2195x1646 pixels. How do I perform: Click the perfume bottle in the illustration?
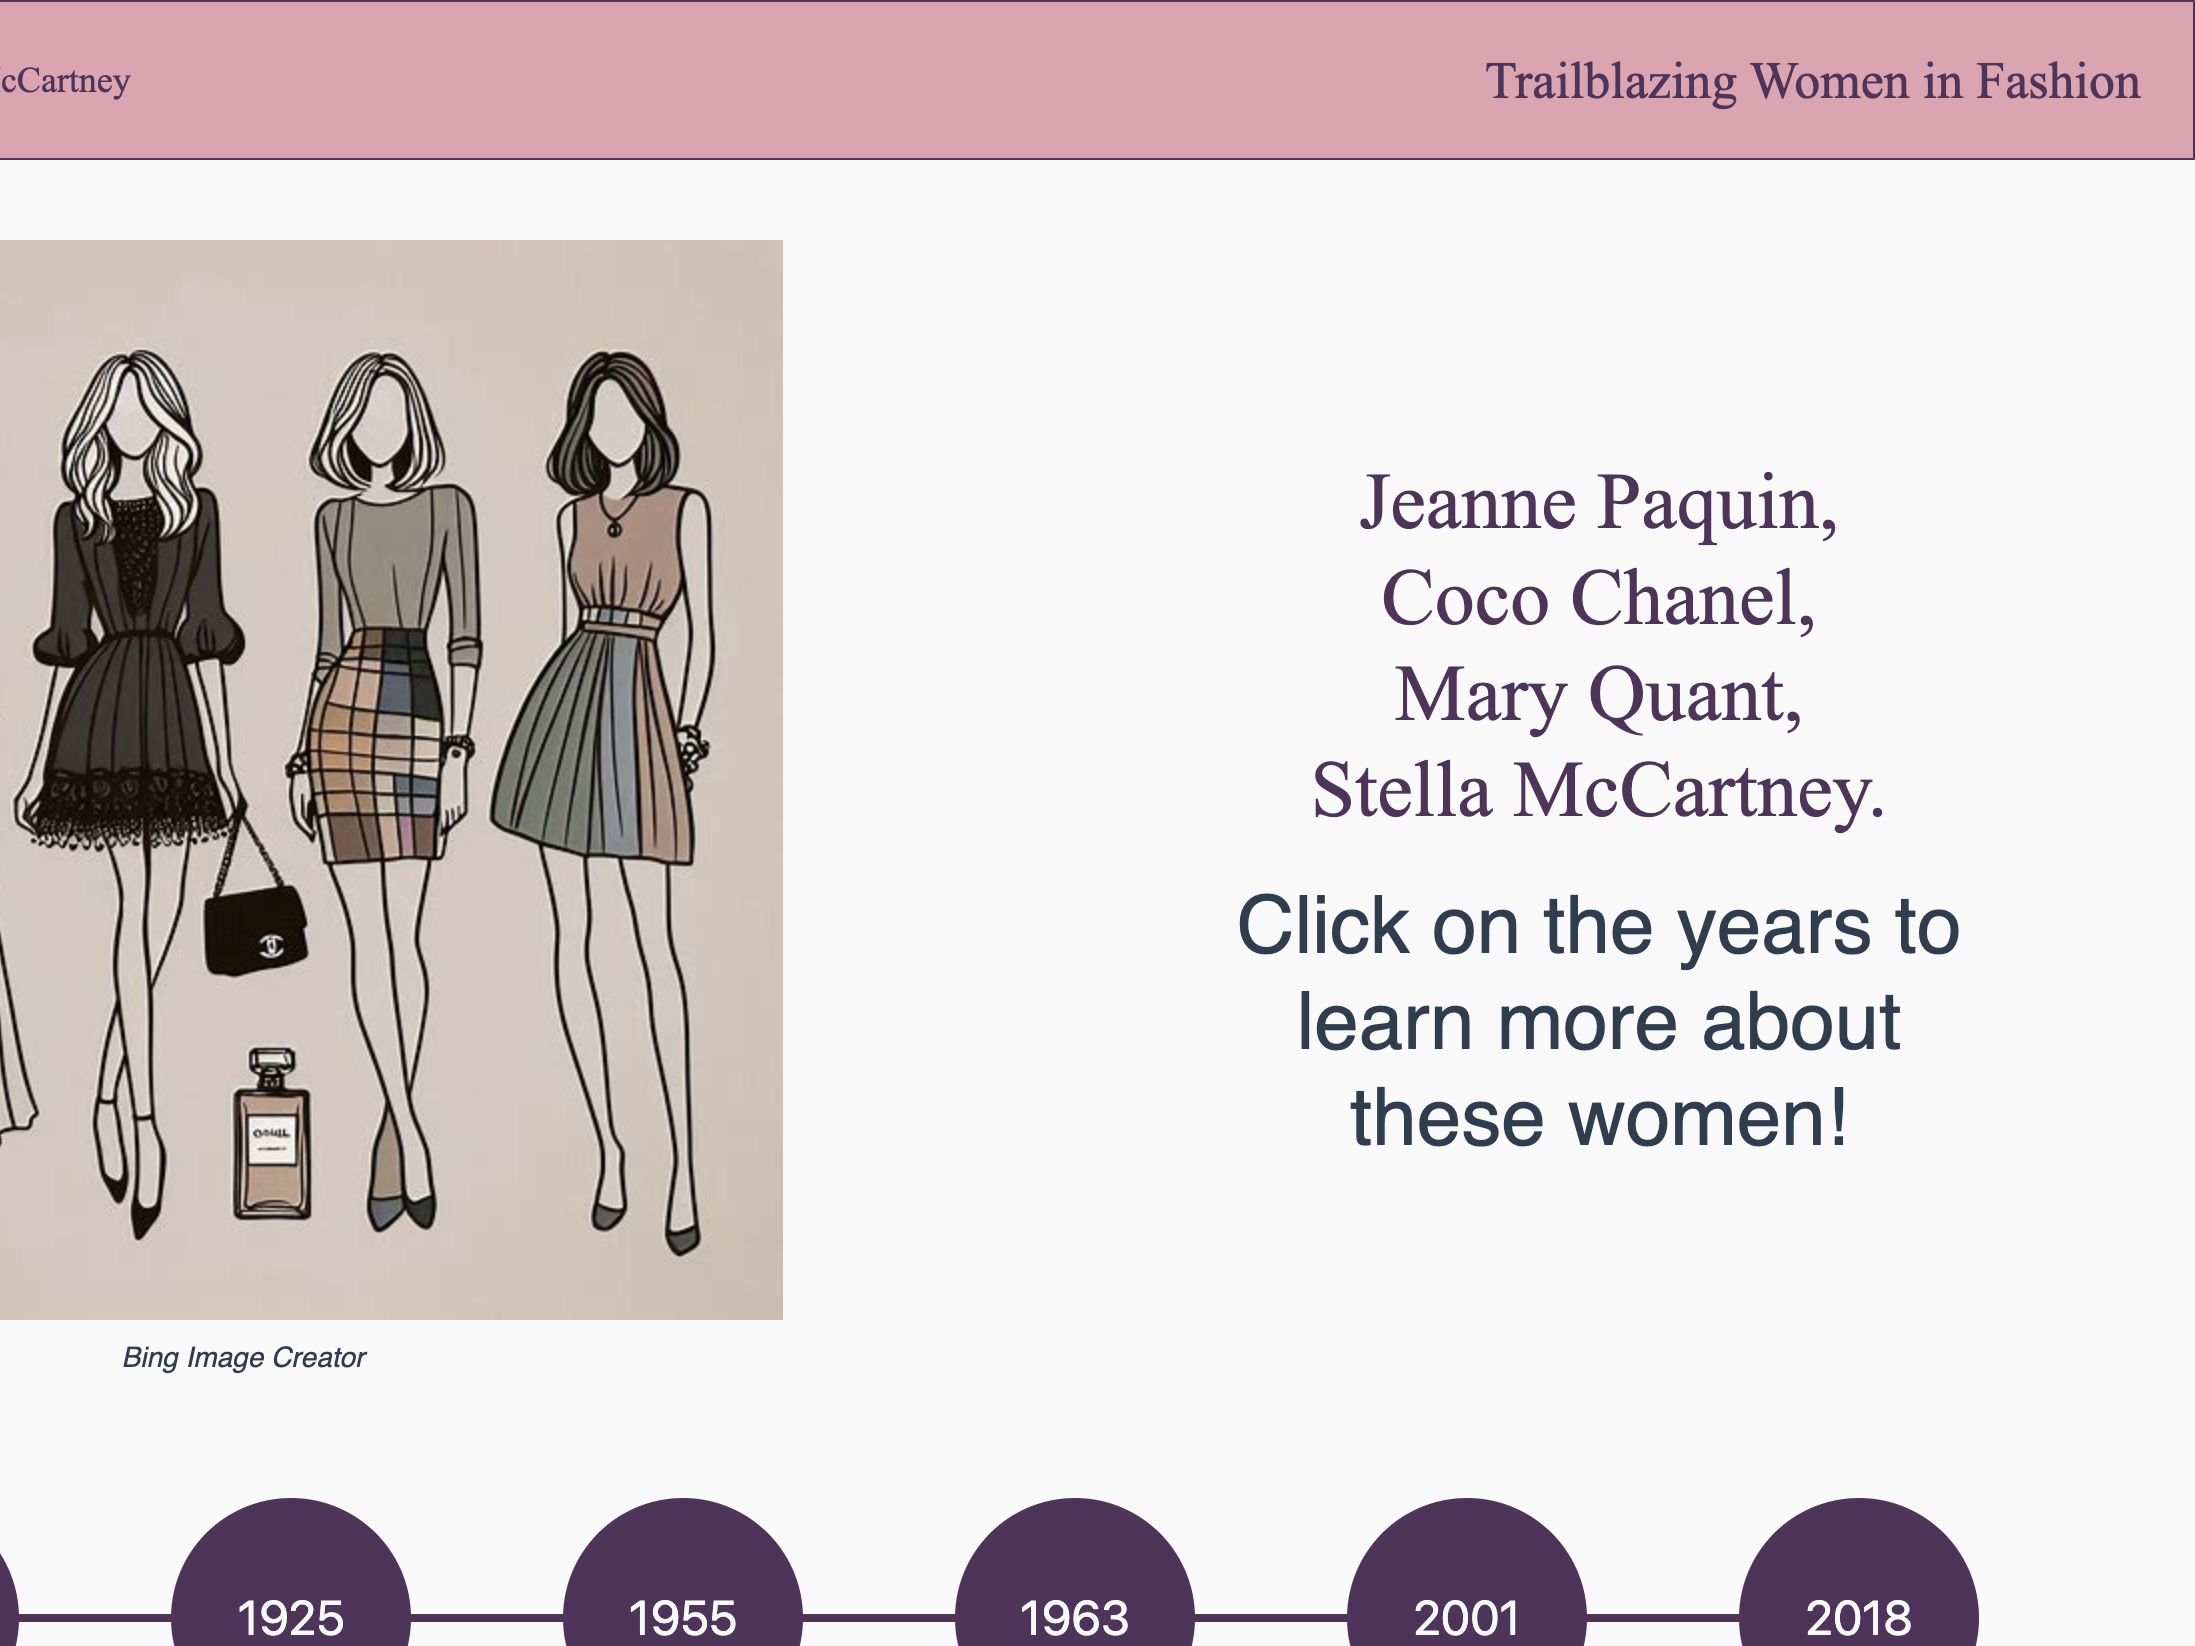coord(272,1140)
